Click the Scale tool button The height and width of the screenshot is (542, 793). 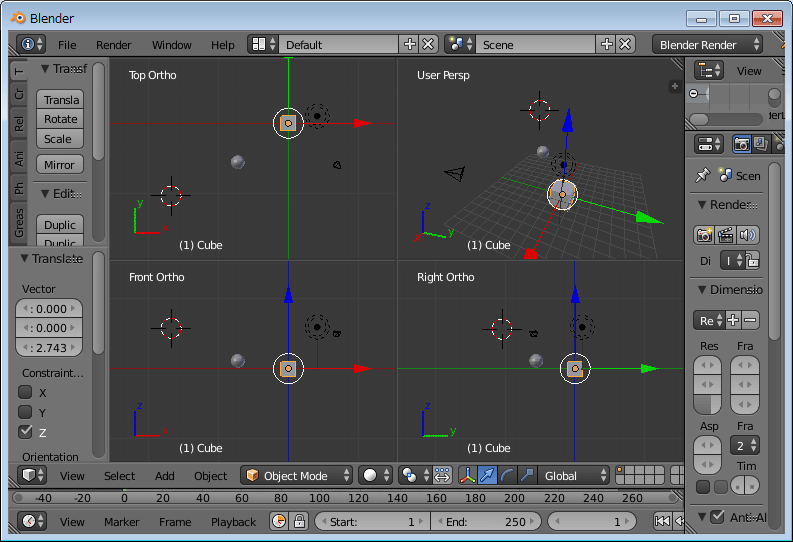click(60, 139)
